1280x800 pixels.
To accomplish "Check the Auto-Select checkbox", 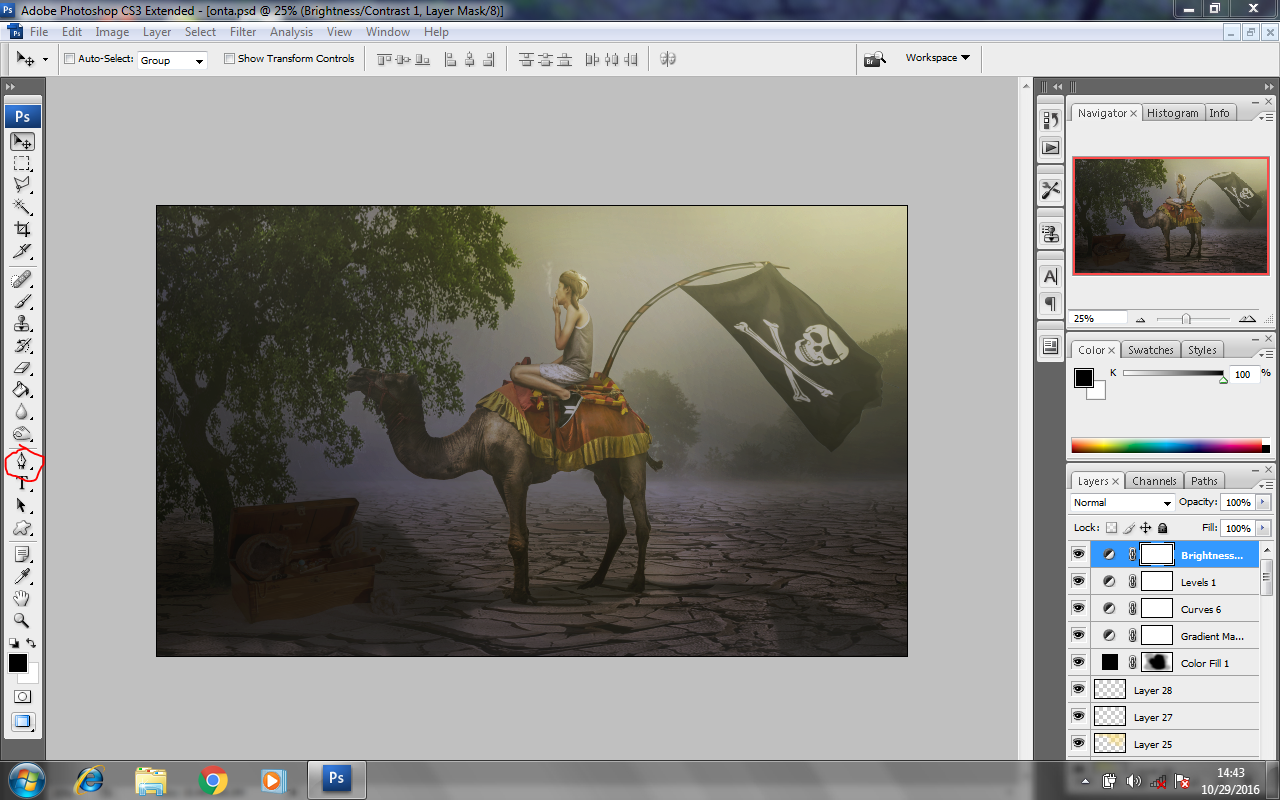I will 68,58.
